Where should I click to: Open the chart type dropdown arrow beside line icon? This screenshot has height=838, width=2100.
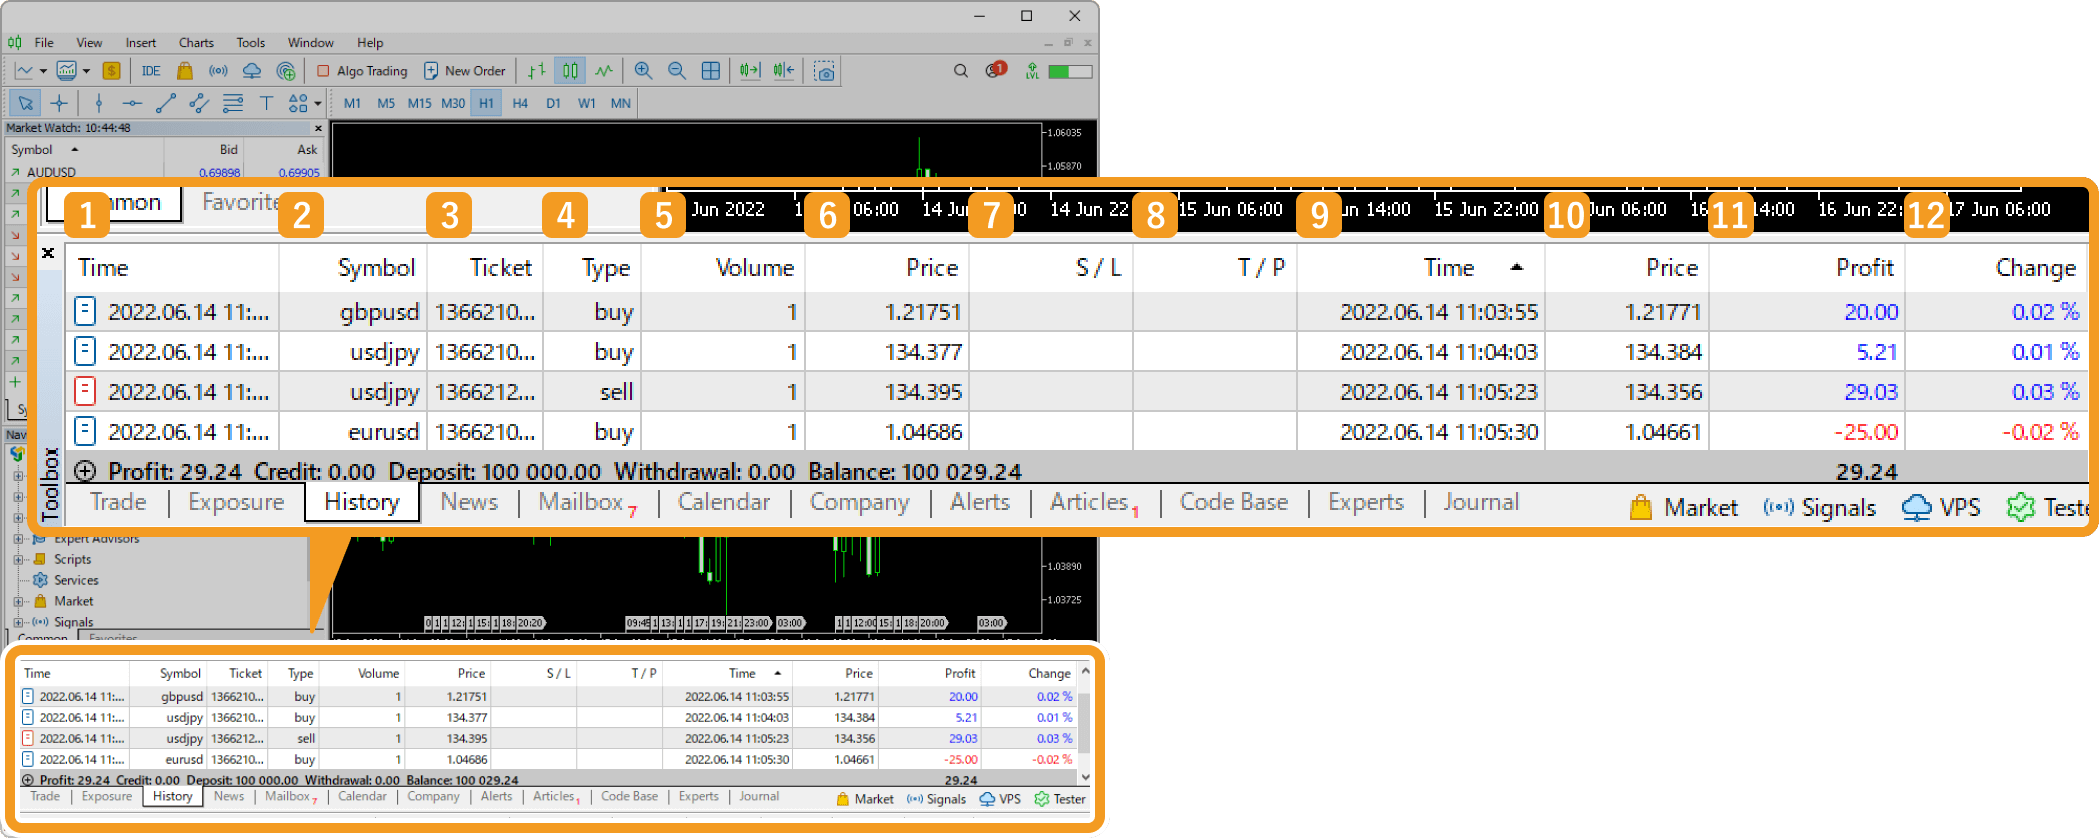tap(43, 71)
